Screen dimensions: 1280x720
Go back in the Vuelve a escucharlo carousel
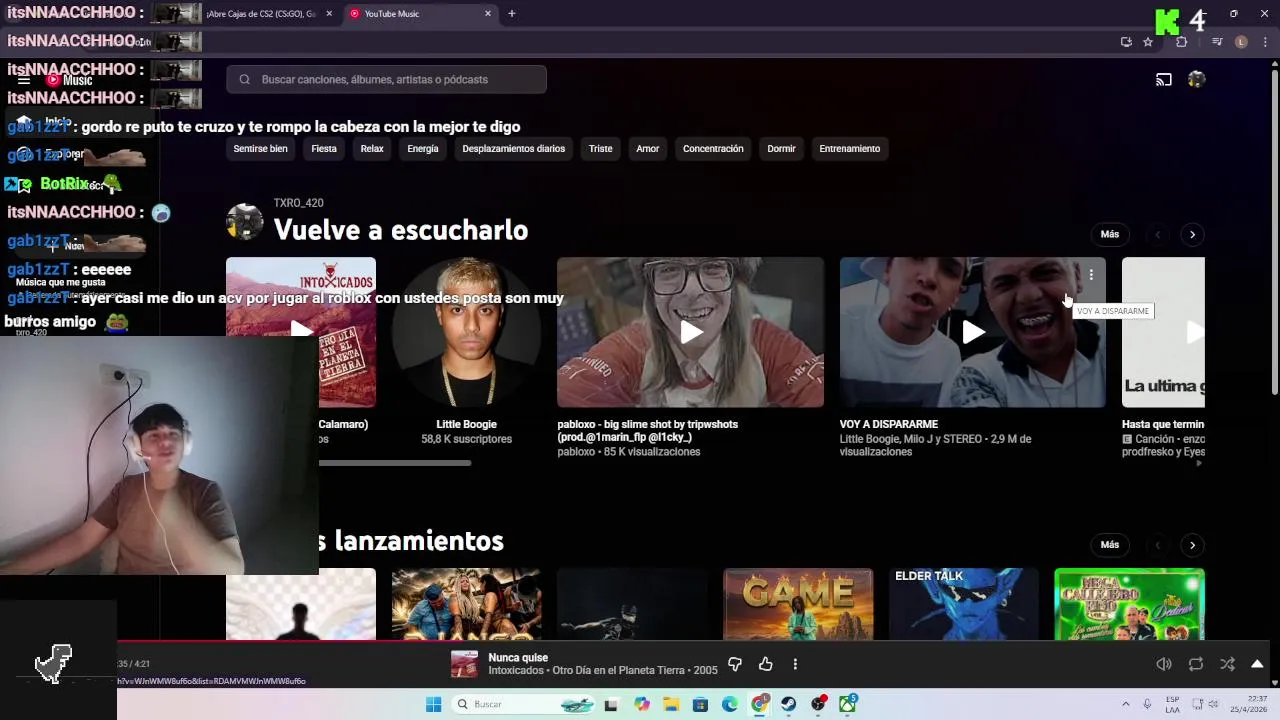pos(1158,234)
